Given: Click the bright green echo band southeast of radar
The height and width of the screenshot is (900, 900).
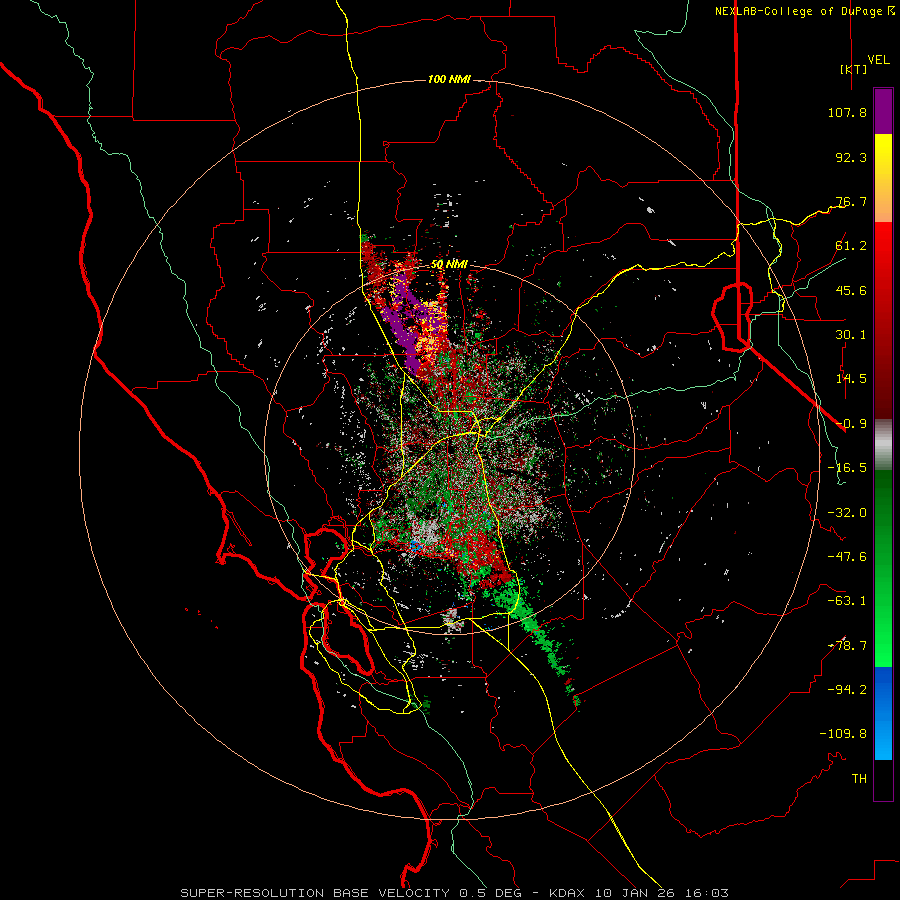Looking at the screenshot, I should click(x=531, y=623).
